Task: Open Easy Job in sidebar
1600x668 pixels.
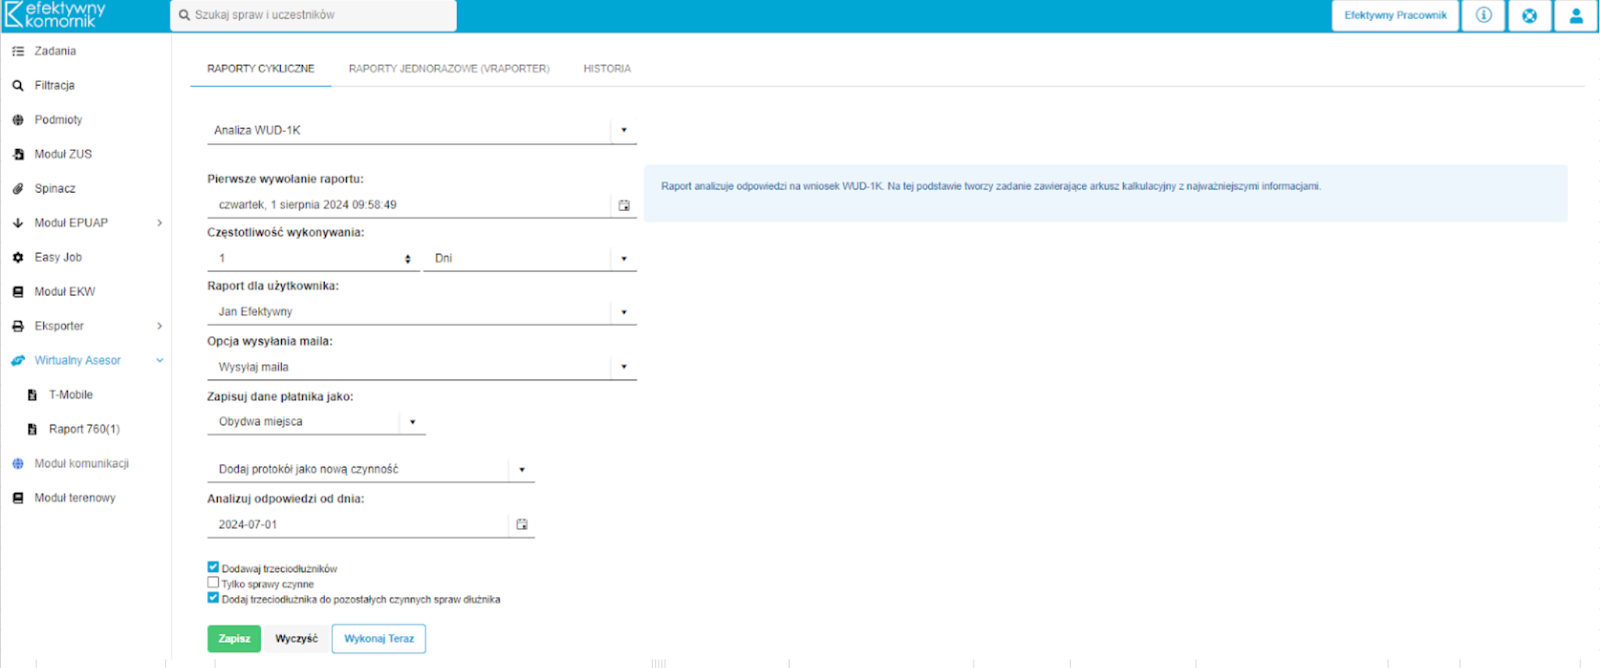Action: coord(58,258)
